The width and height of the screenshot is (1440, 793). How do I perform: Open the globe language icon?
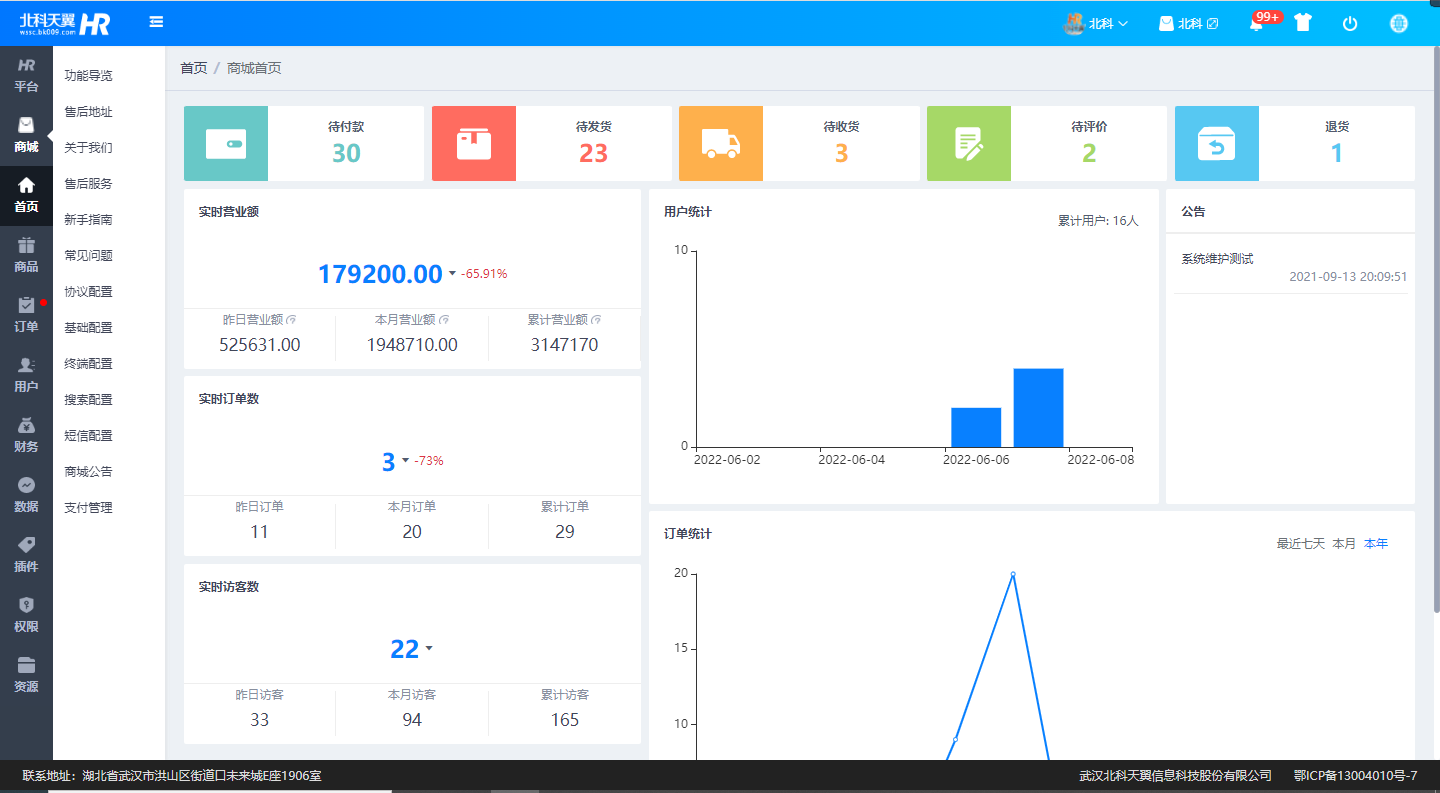(x=1399, y=23)
